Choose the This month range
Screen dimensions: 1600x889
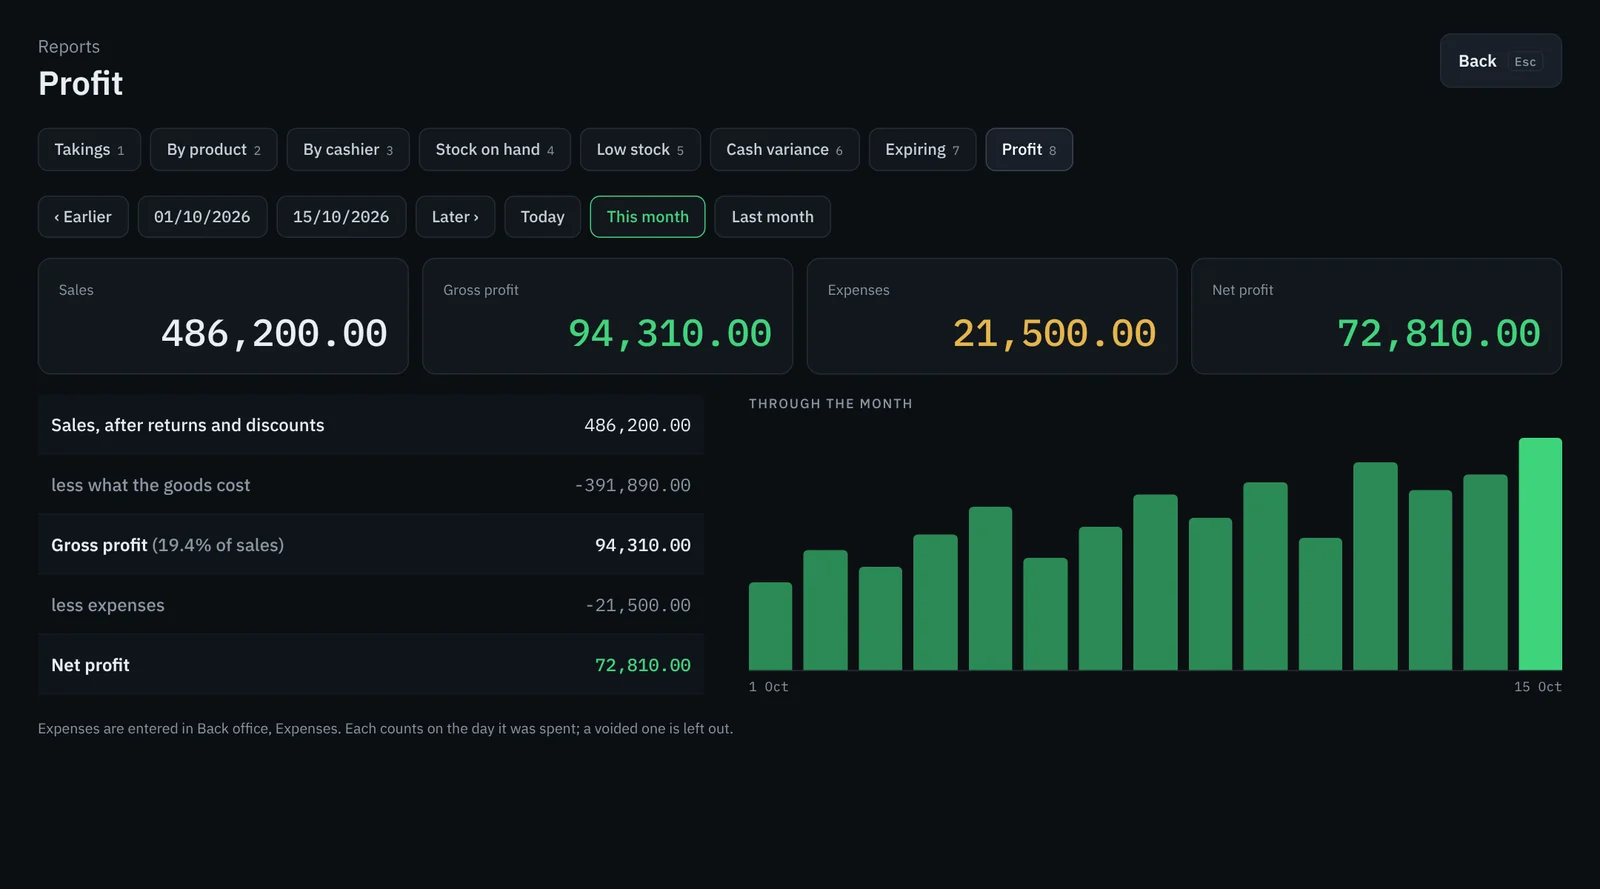[x=648, y=217]
